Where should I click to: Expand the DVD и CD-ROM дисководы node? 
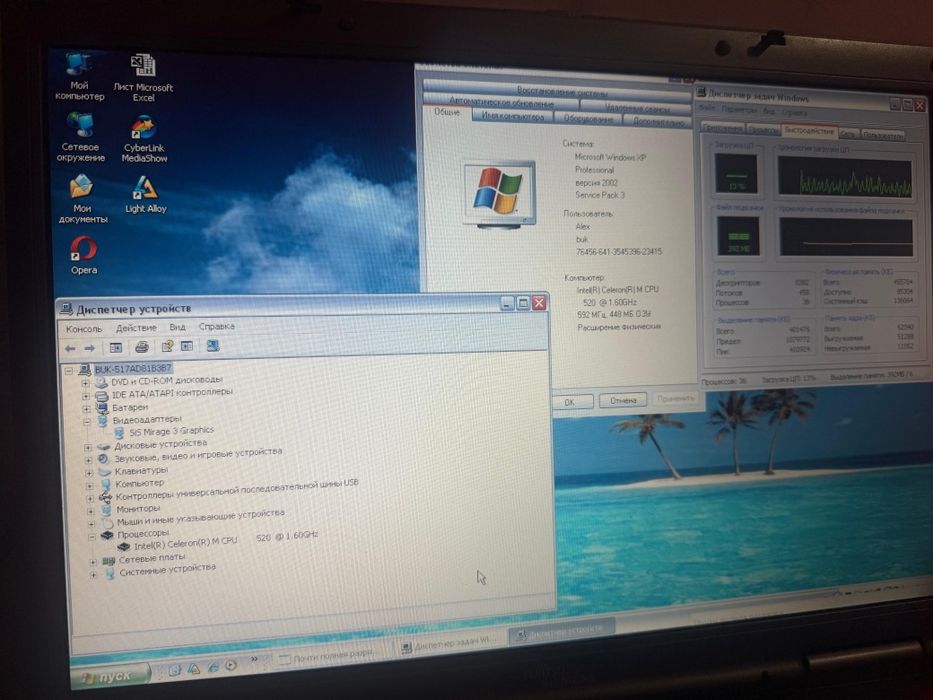[85, 382]
